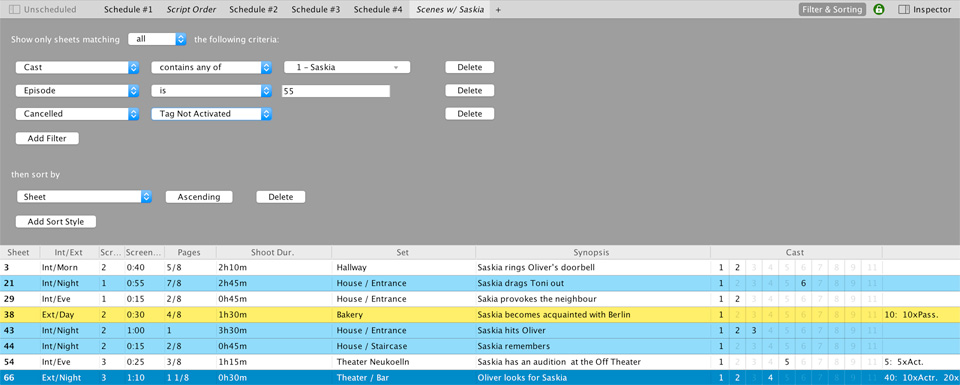Viewport: 960px width, 385px height.
Task: Toggle the Filter & Sorting button
Action: coord(832,9)
